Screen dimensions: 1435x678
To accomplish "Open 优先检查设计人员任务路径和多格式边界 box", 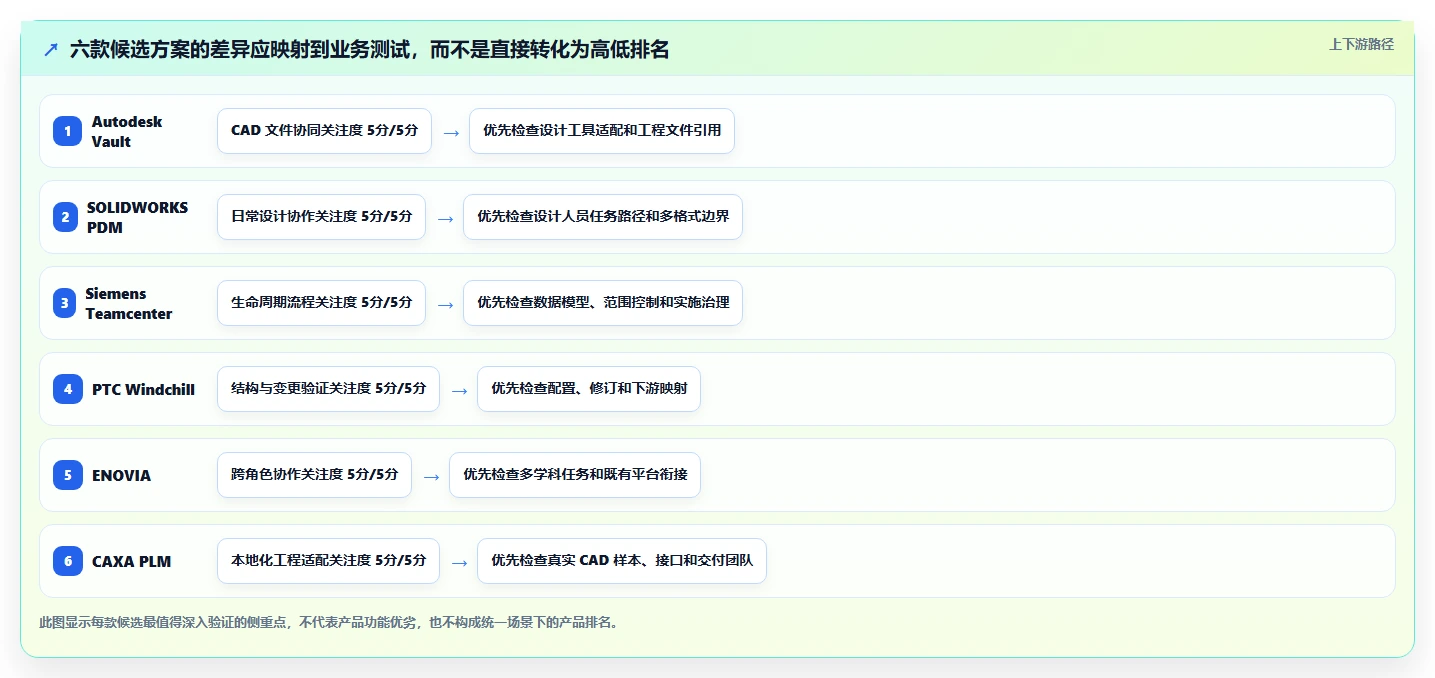I will coord(603,217).
